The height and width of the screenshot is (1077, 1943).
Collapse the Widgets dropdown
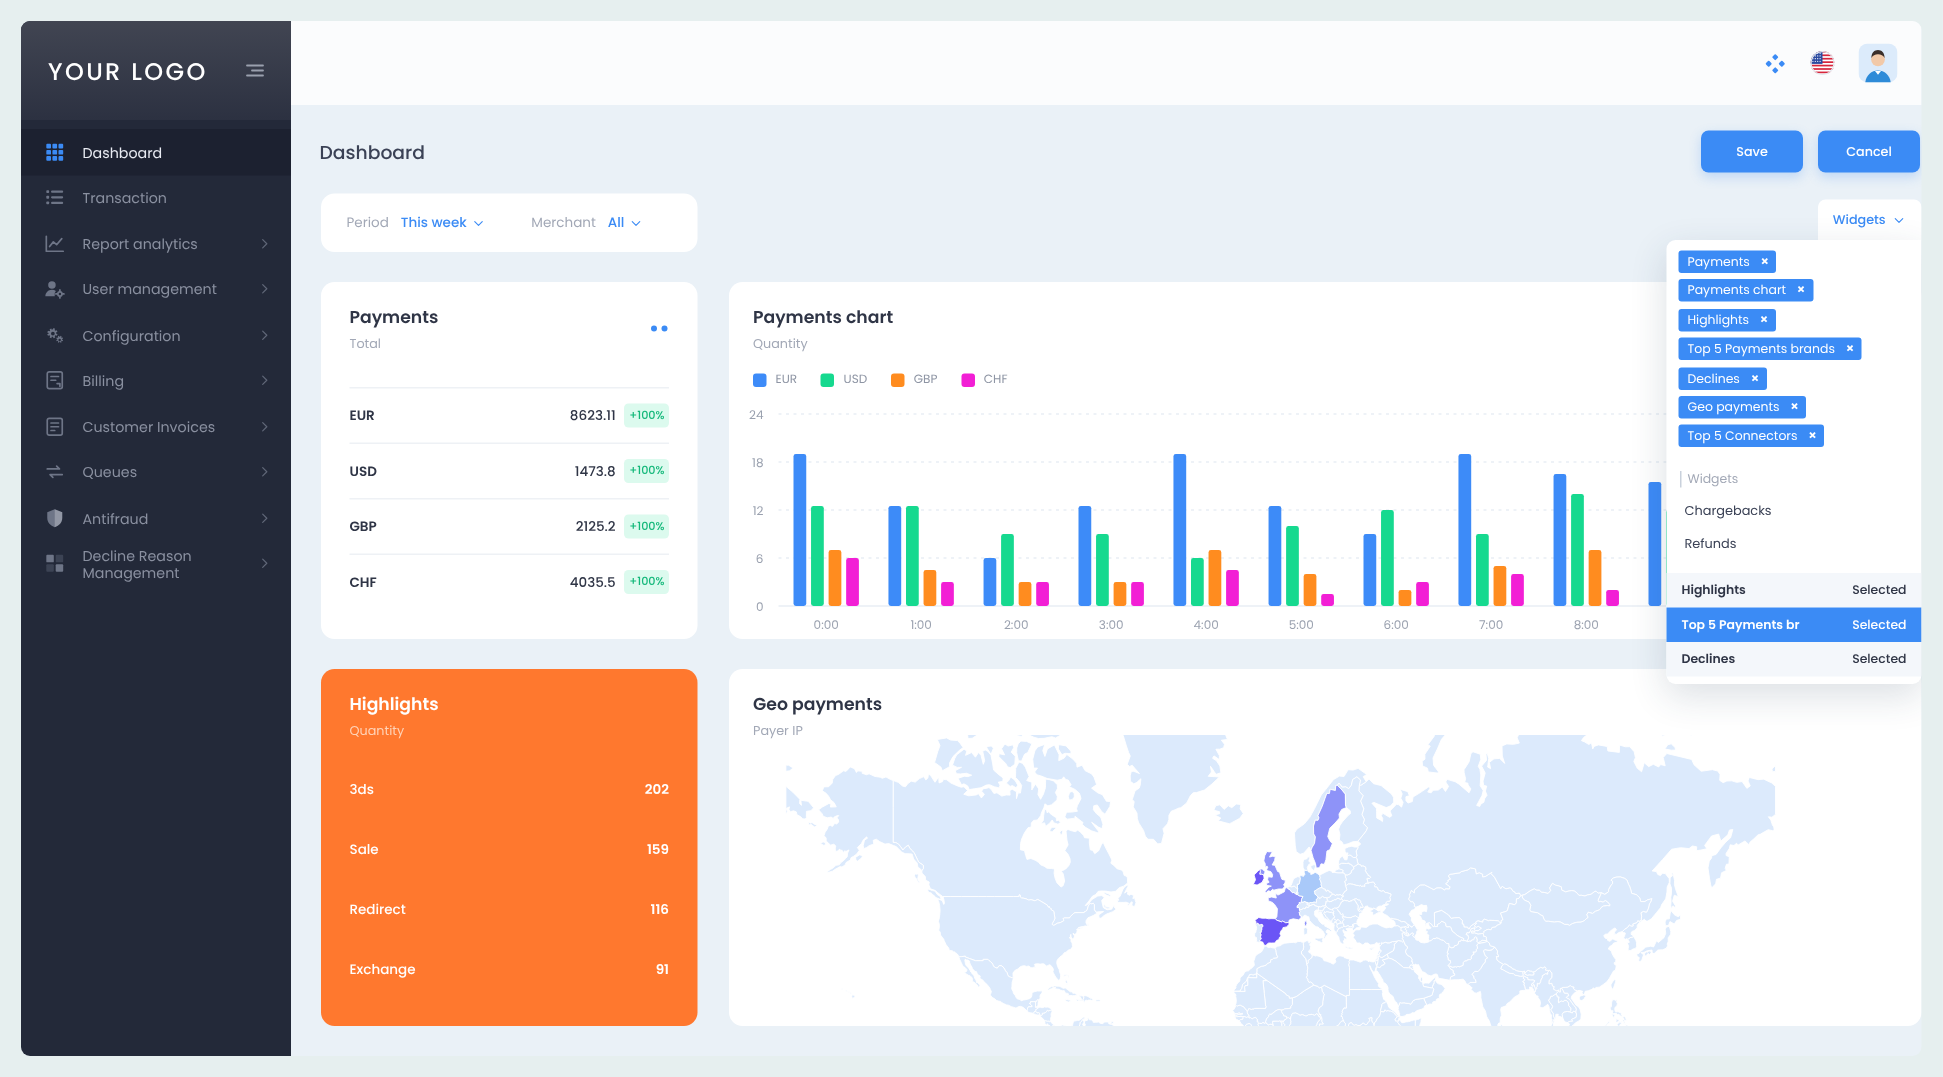pos(1867,220)
